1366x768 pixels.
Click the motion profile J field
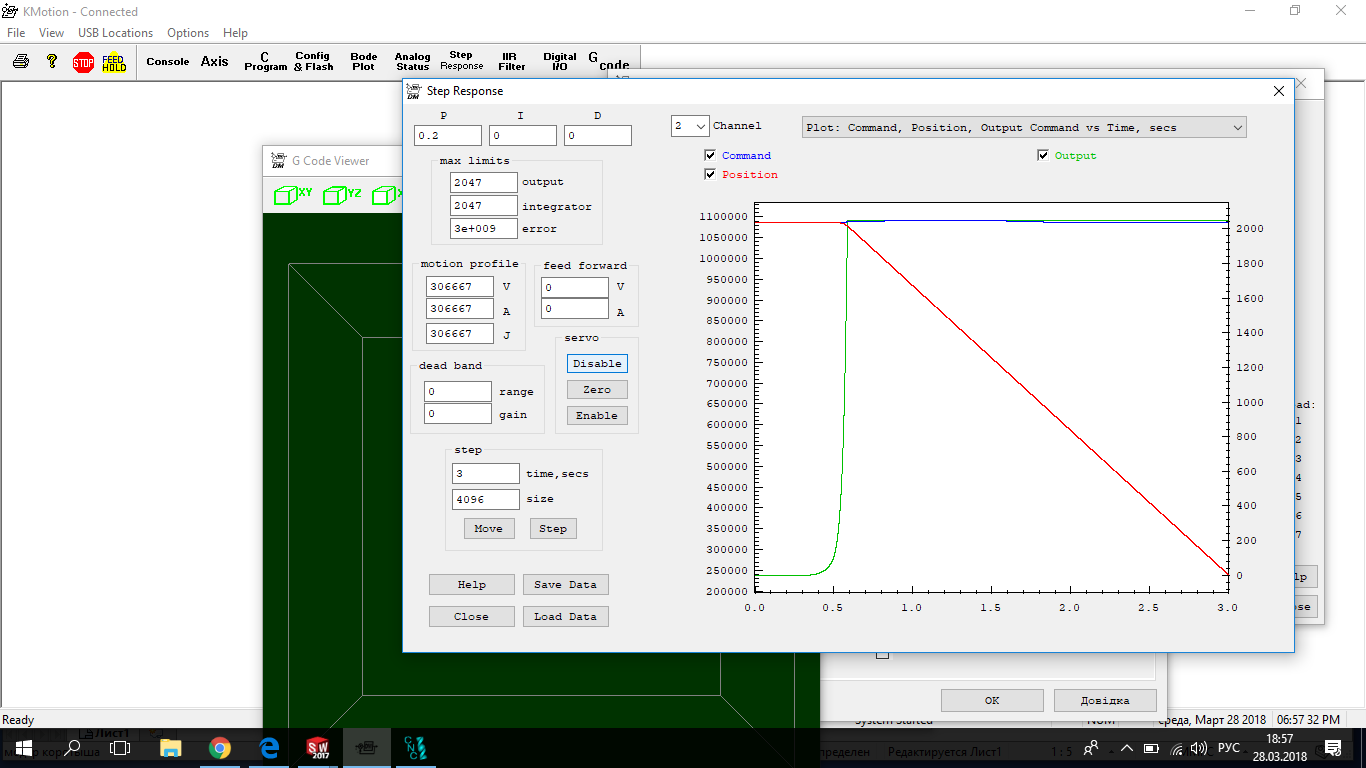[x=460, y=333]
